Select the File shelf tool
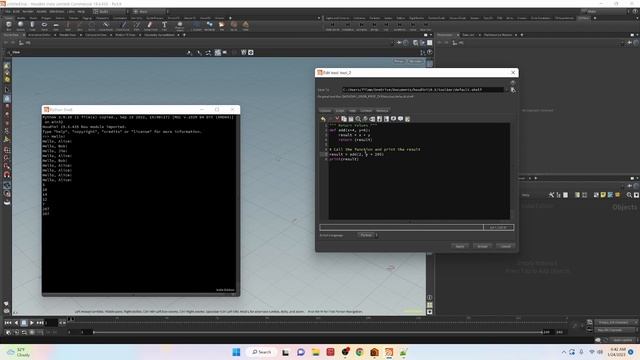The width and height of the screenshot is (640, 360). pos(222,26)
